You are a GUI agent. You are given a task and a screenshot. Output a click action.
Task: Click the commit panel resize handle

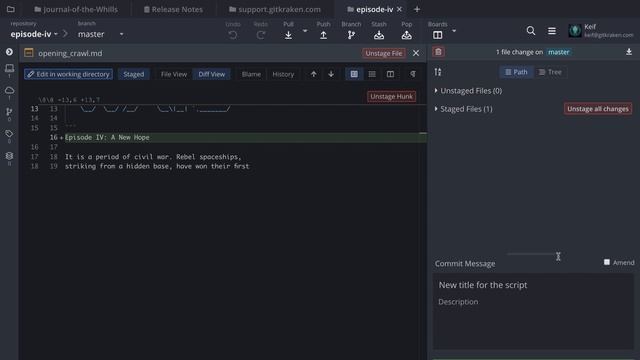click(x=533, y=253)
